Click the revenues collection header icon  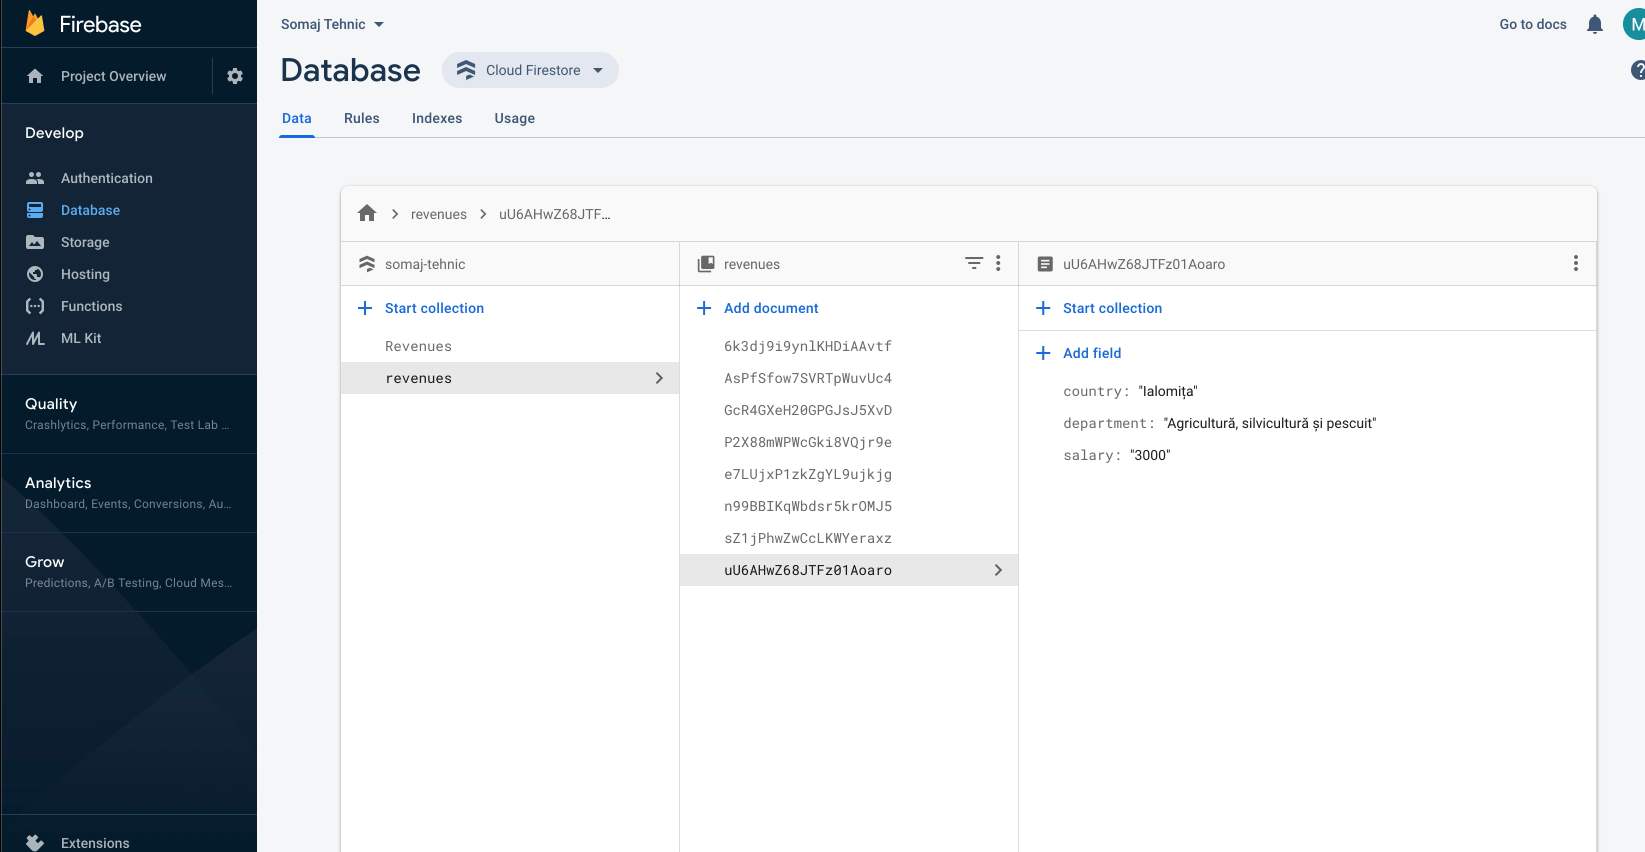706,264
